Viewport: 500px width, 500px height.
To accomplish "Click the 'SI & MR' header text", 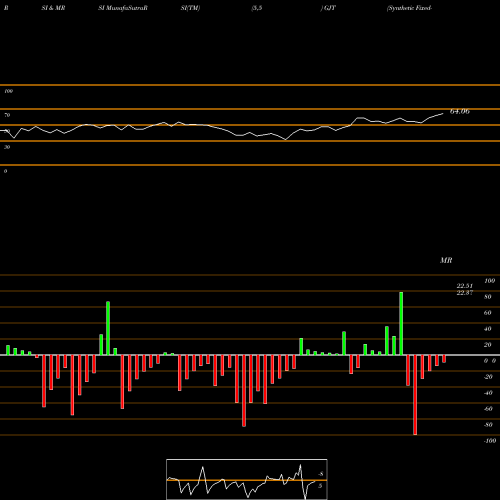I will [x=53, y=8].
